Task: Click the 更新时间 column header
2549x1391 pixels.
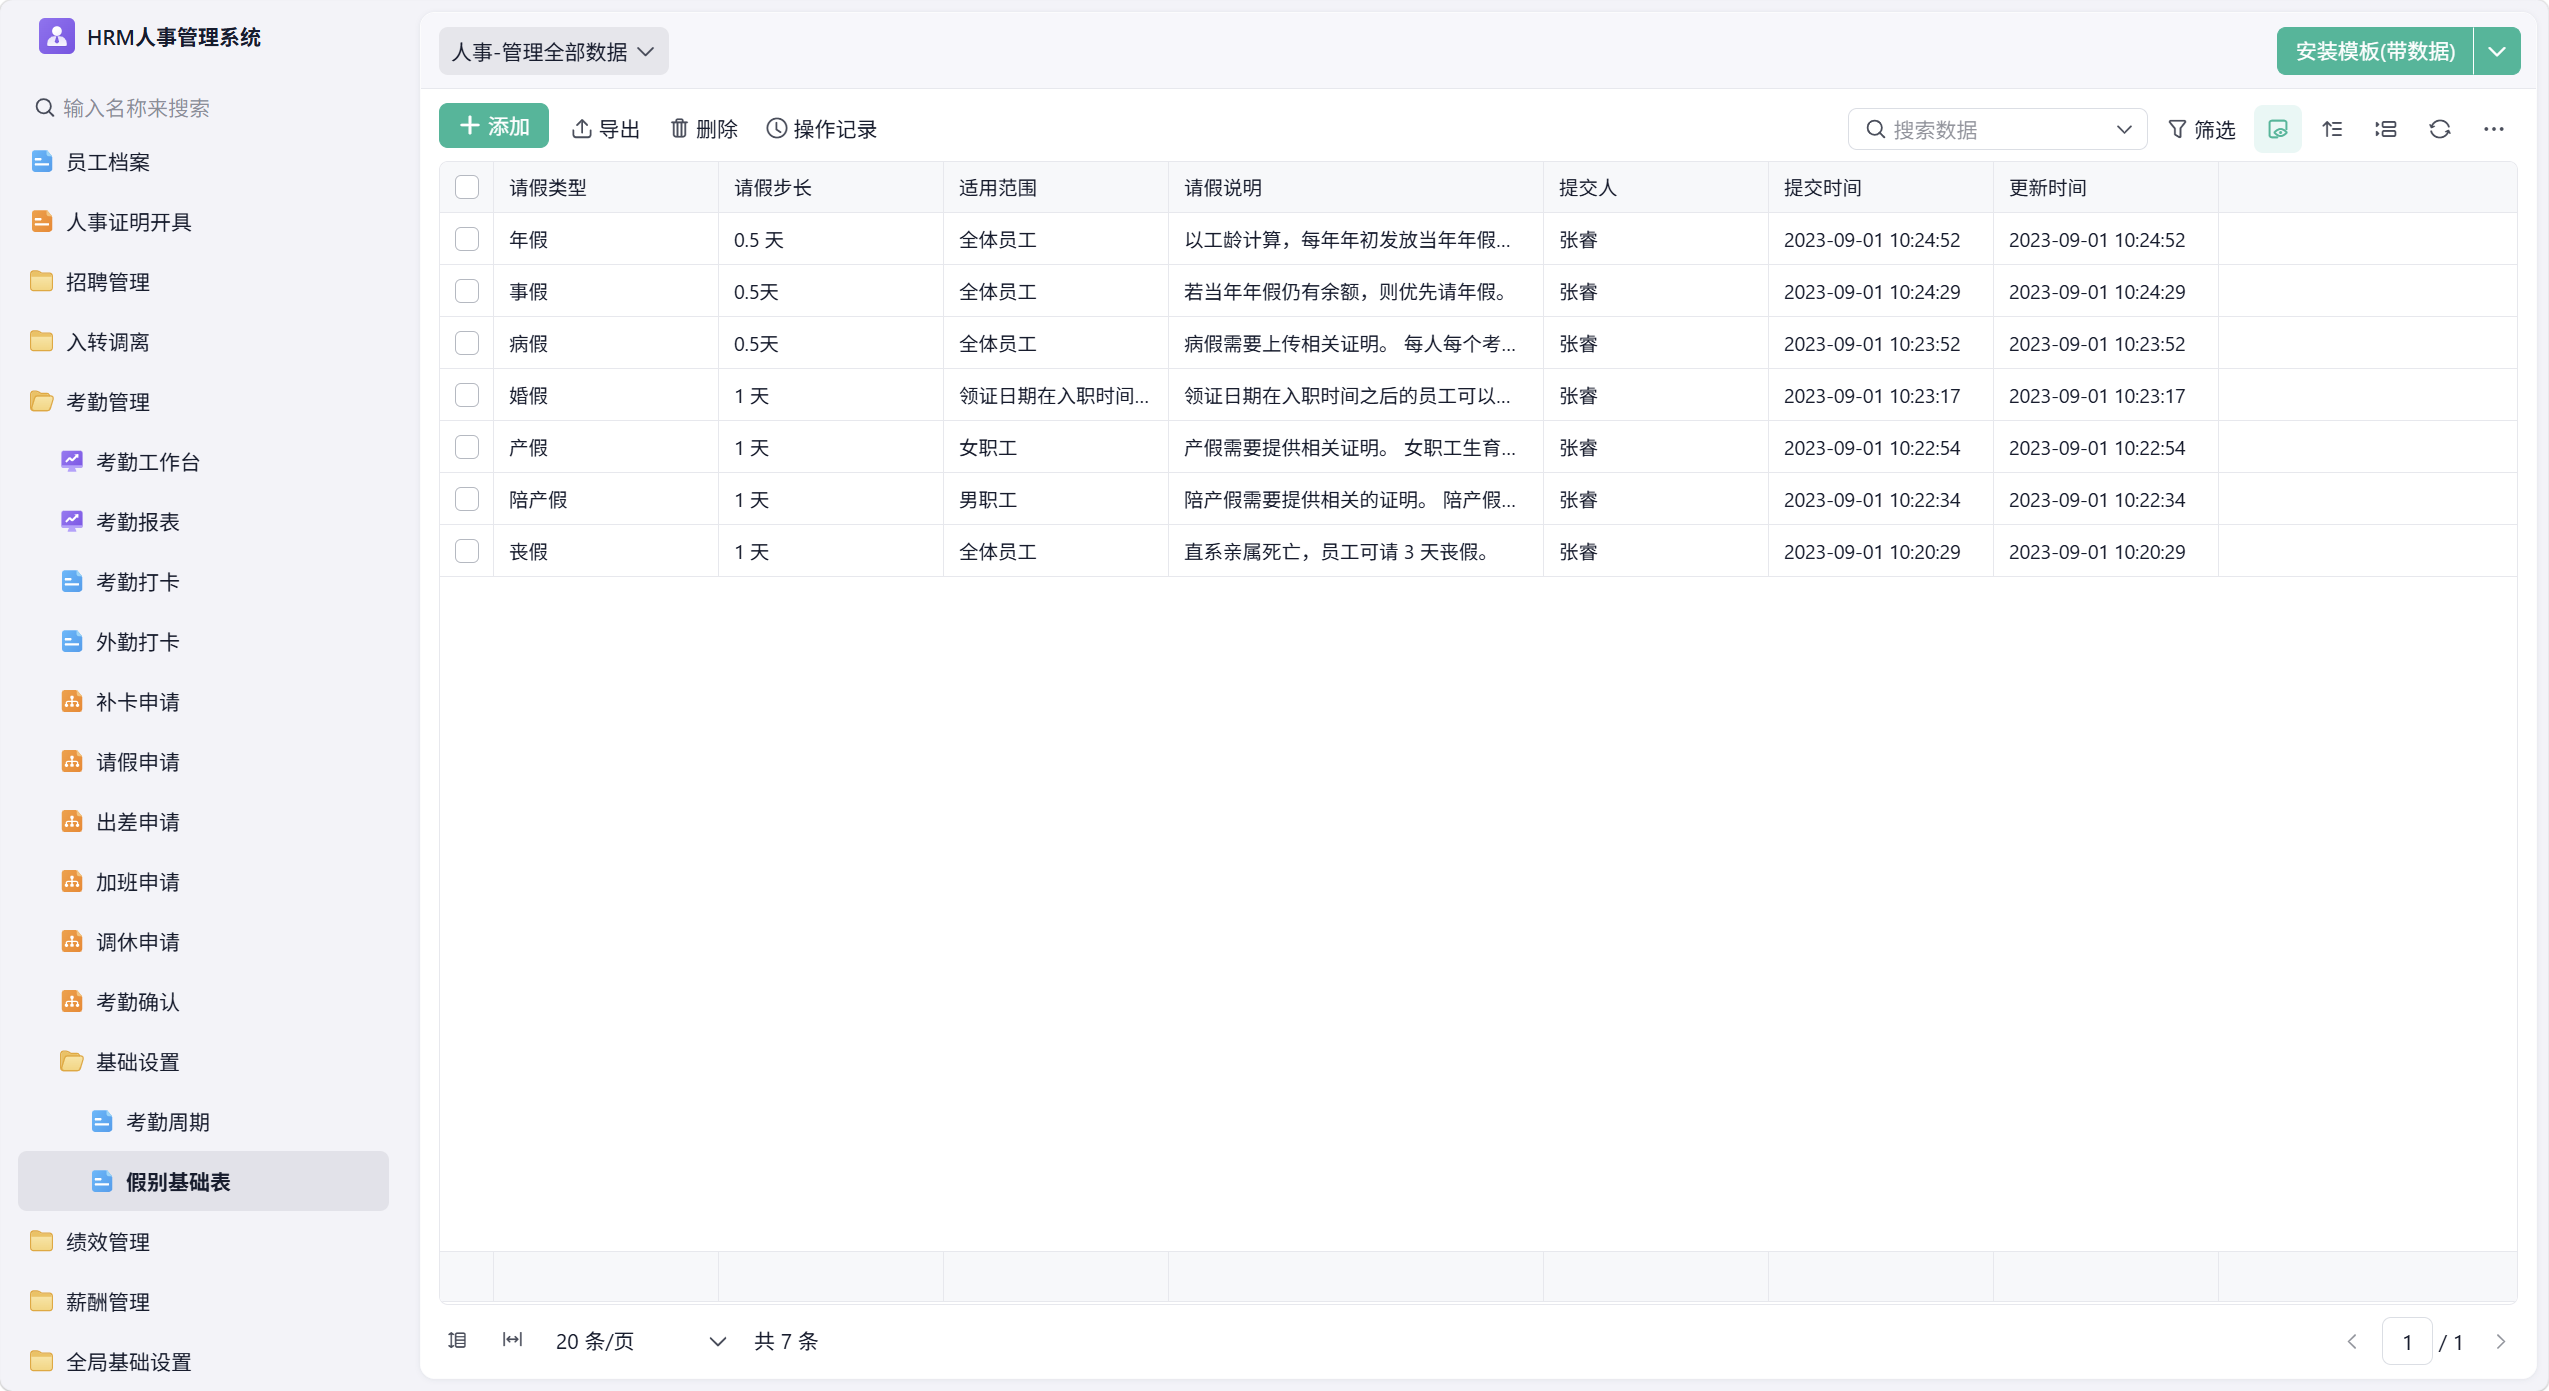Action: point(2106,187)
